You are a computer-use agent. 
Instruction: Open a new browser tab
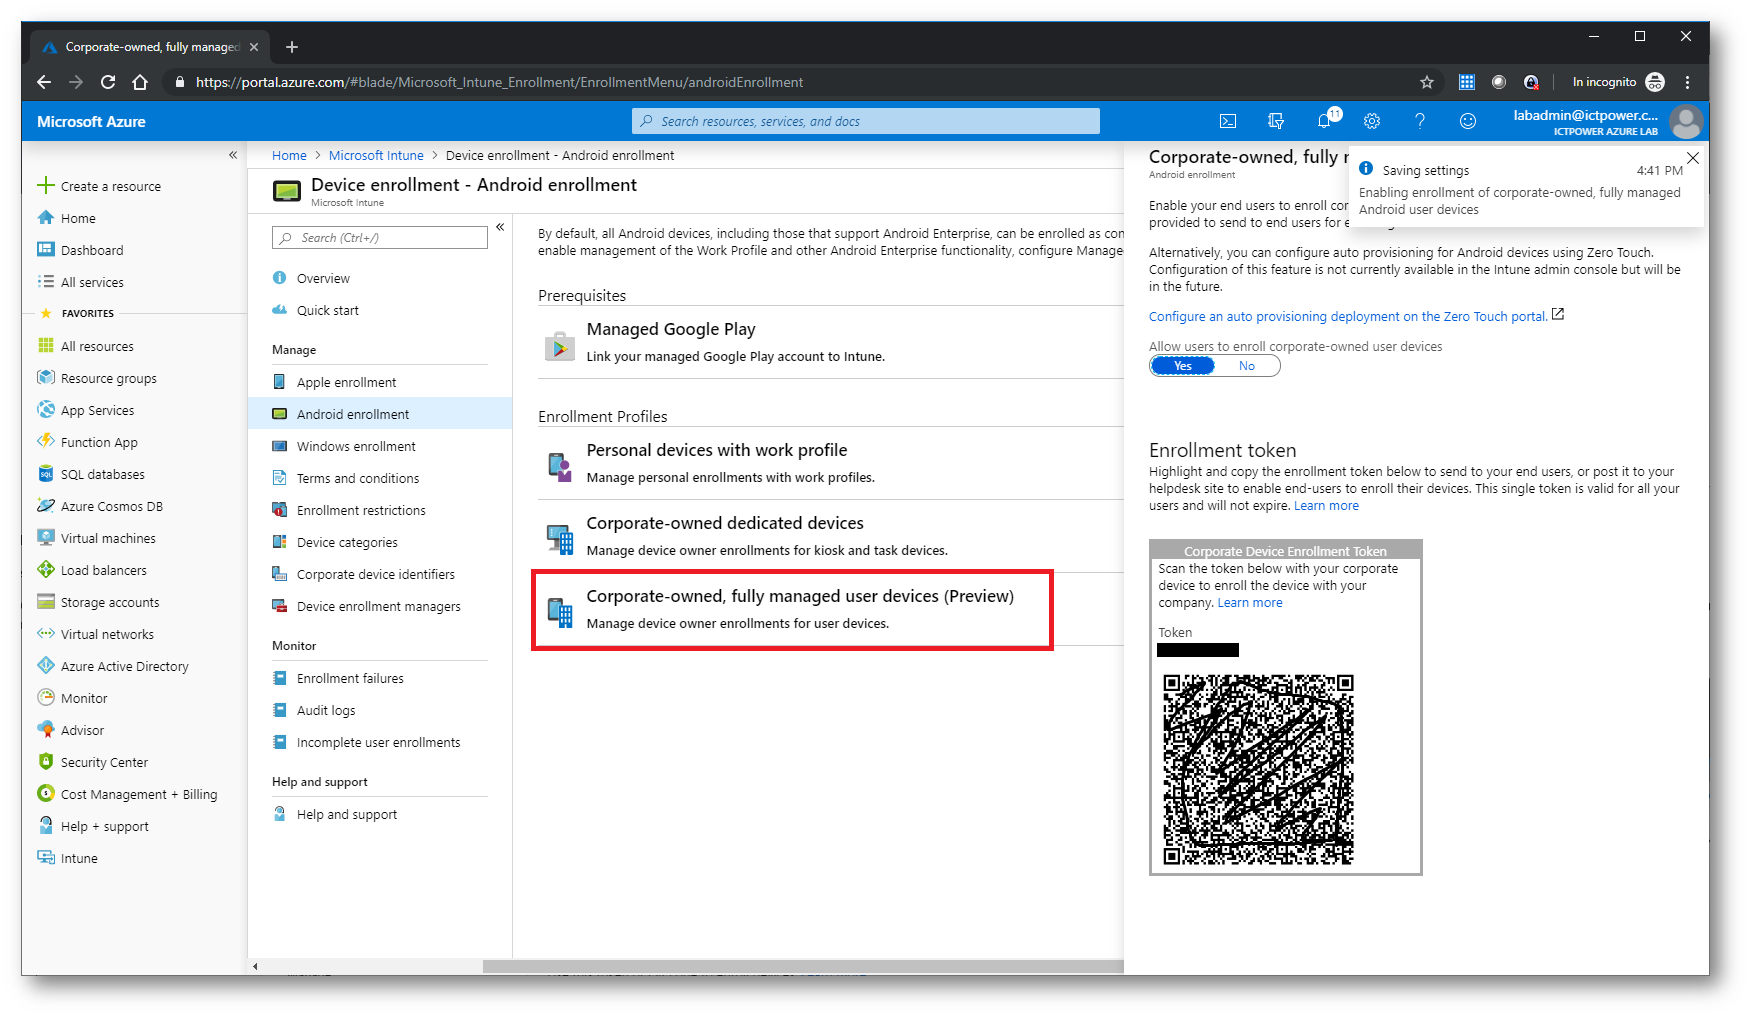(292, 47)
